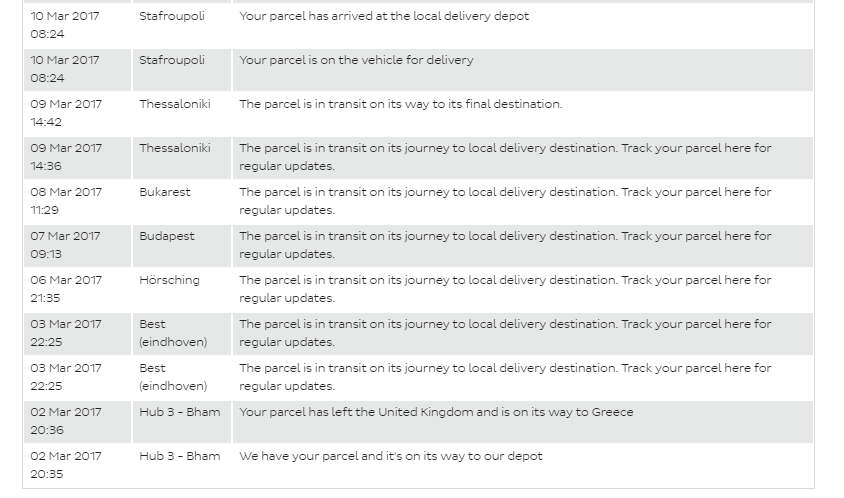Click the 09 Mar 2017 14:36 timestamp
Screen dimensions: 844x498
click(66, 157)
